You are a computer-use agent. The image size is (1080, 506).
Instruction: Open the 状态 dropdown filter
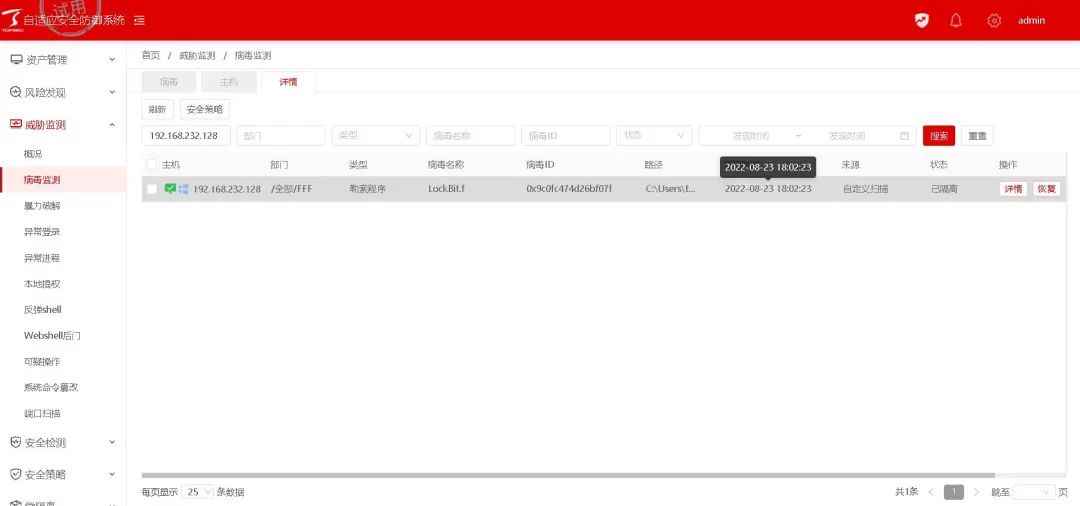pos(654,136)
